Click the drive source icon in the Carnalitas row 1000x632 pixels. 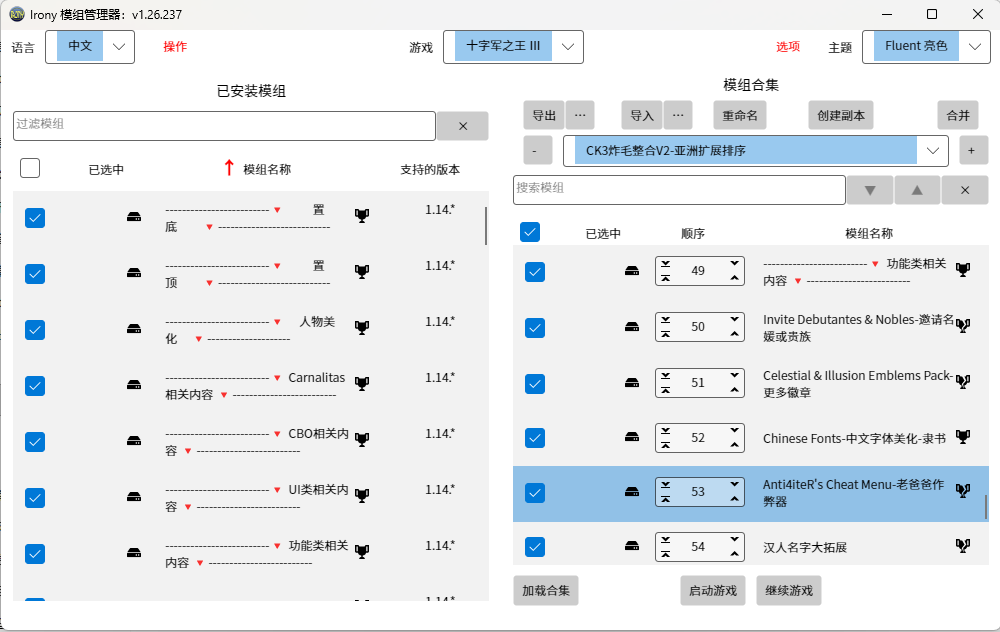[134, 385]
